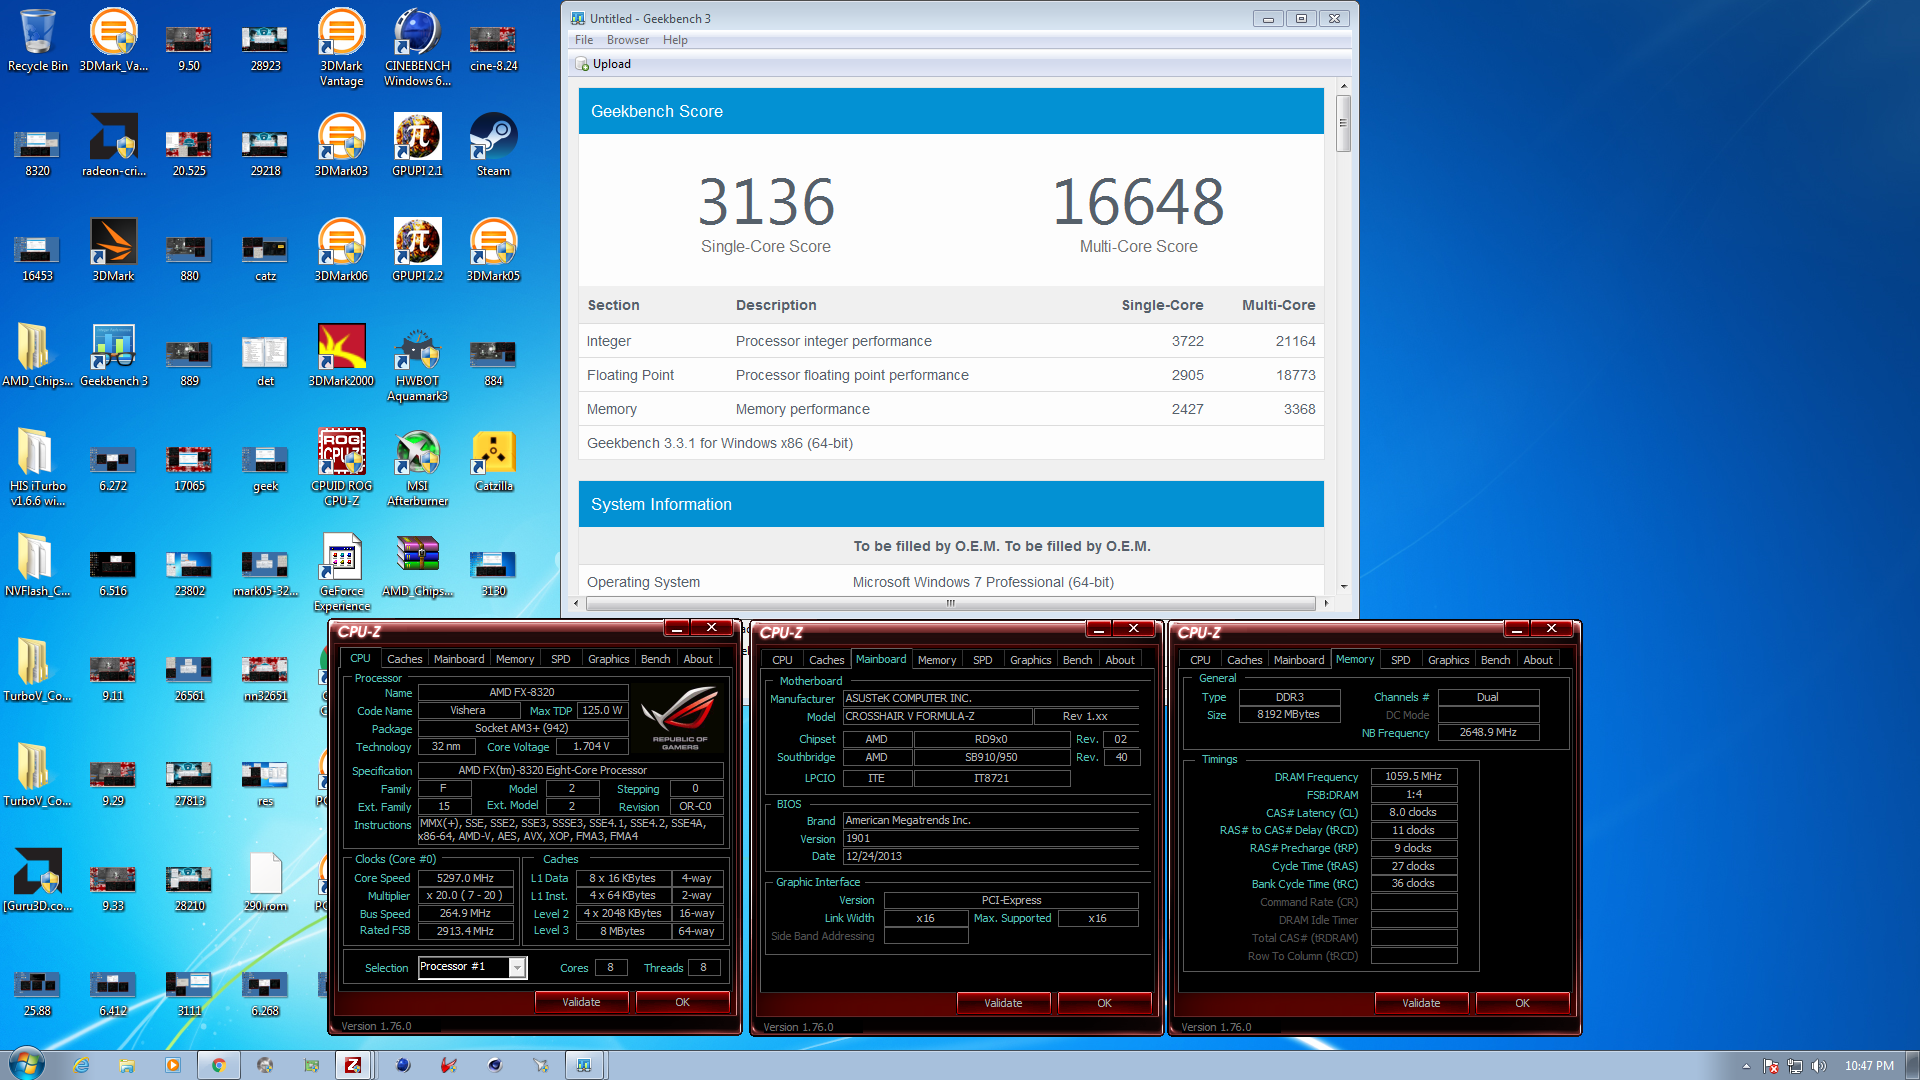Show hidden system tray icons arrow
The image size is (1920, 1080).
[x=1746, y=1066]
